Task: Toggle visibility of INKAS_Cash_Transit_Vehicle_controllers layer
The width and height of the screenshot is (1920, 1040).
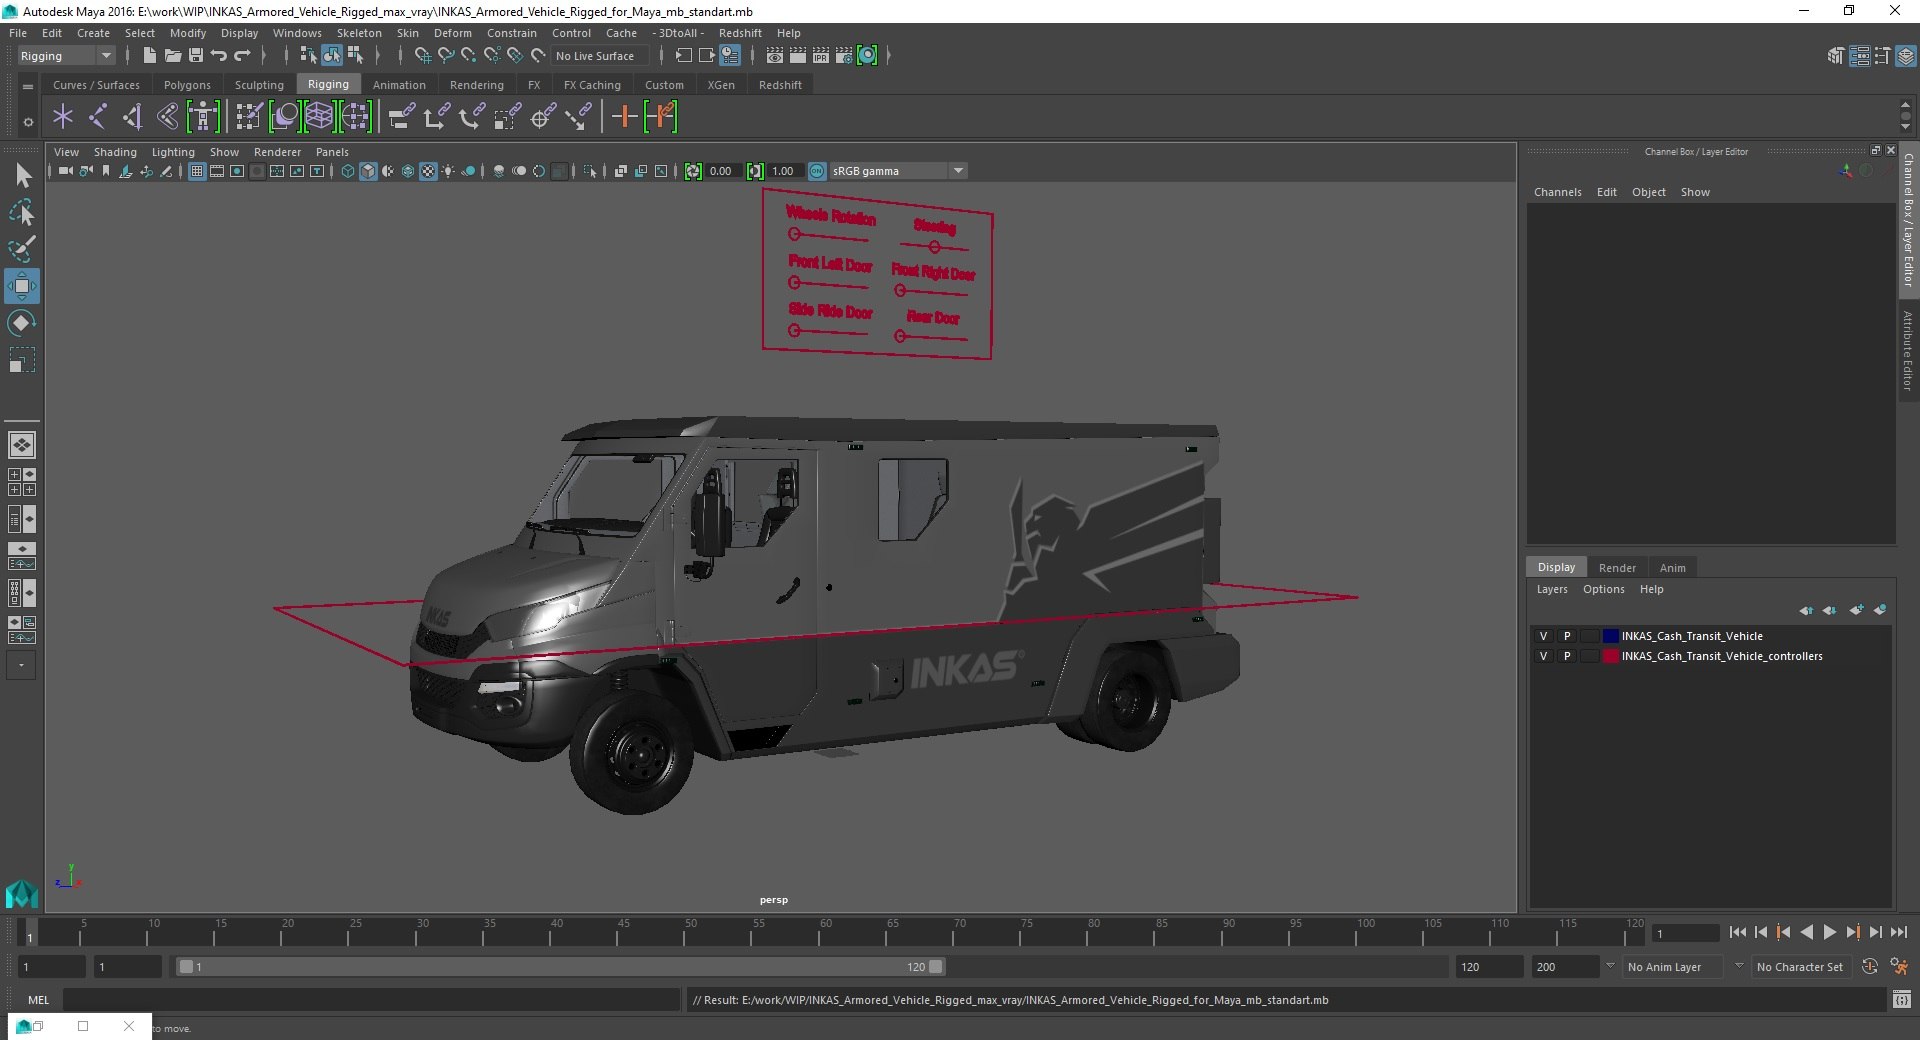Action: [x=1544, y=656]
